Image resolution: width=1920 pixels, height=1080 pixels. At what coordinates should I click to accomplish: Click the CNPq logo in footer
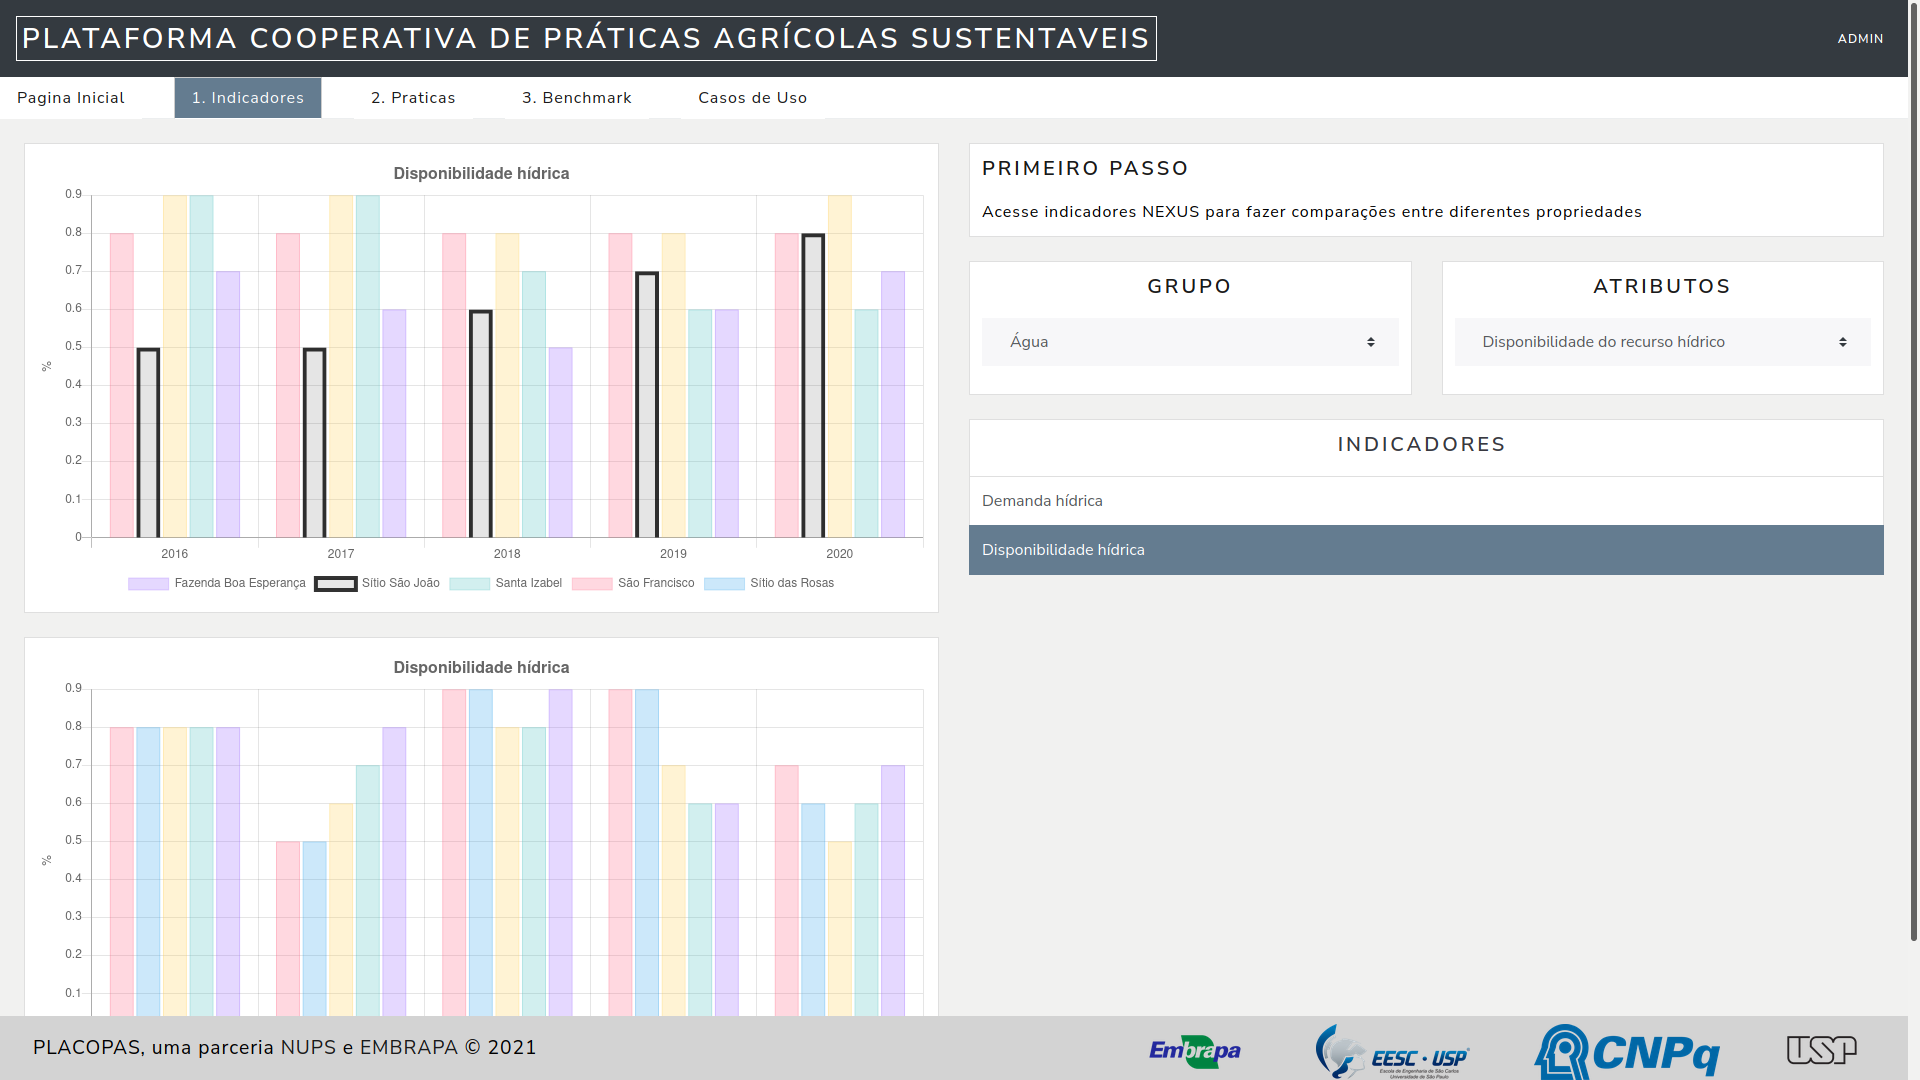pos(1627,1052)
